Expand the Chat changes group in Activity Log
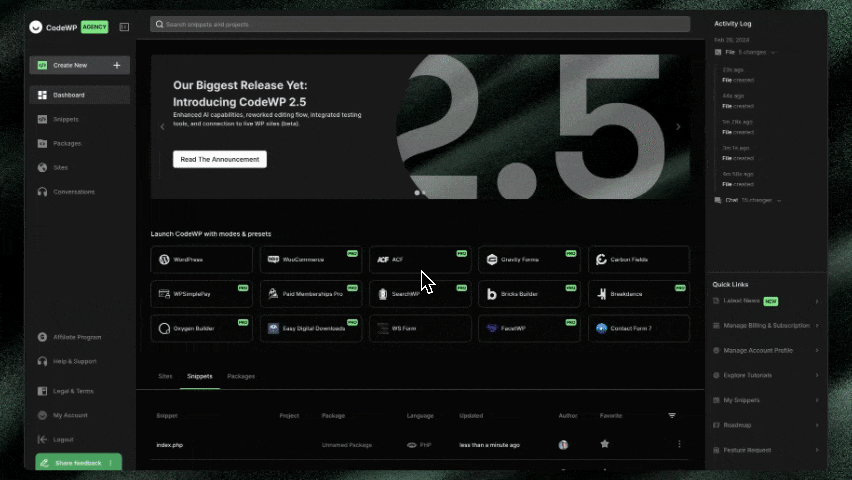Image resolution: width=852 pixels, height=480 pixels. click(779, 200)
